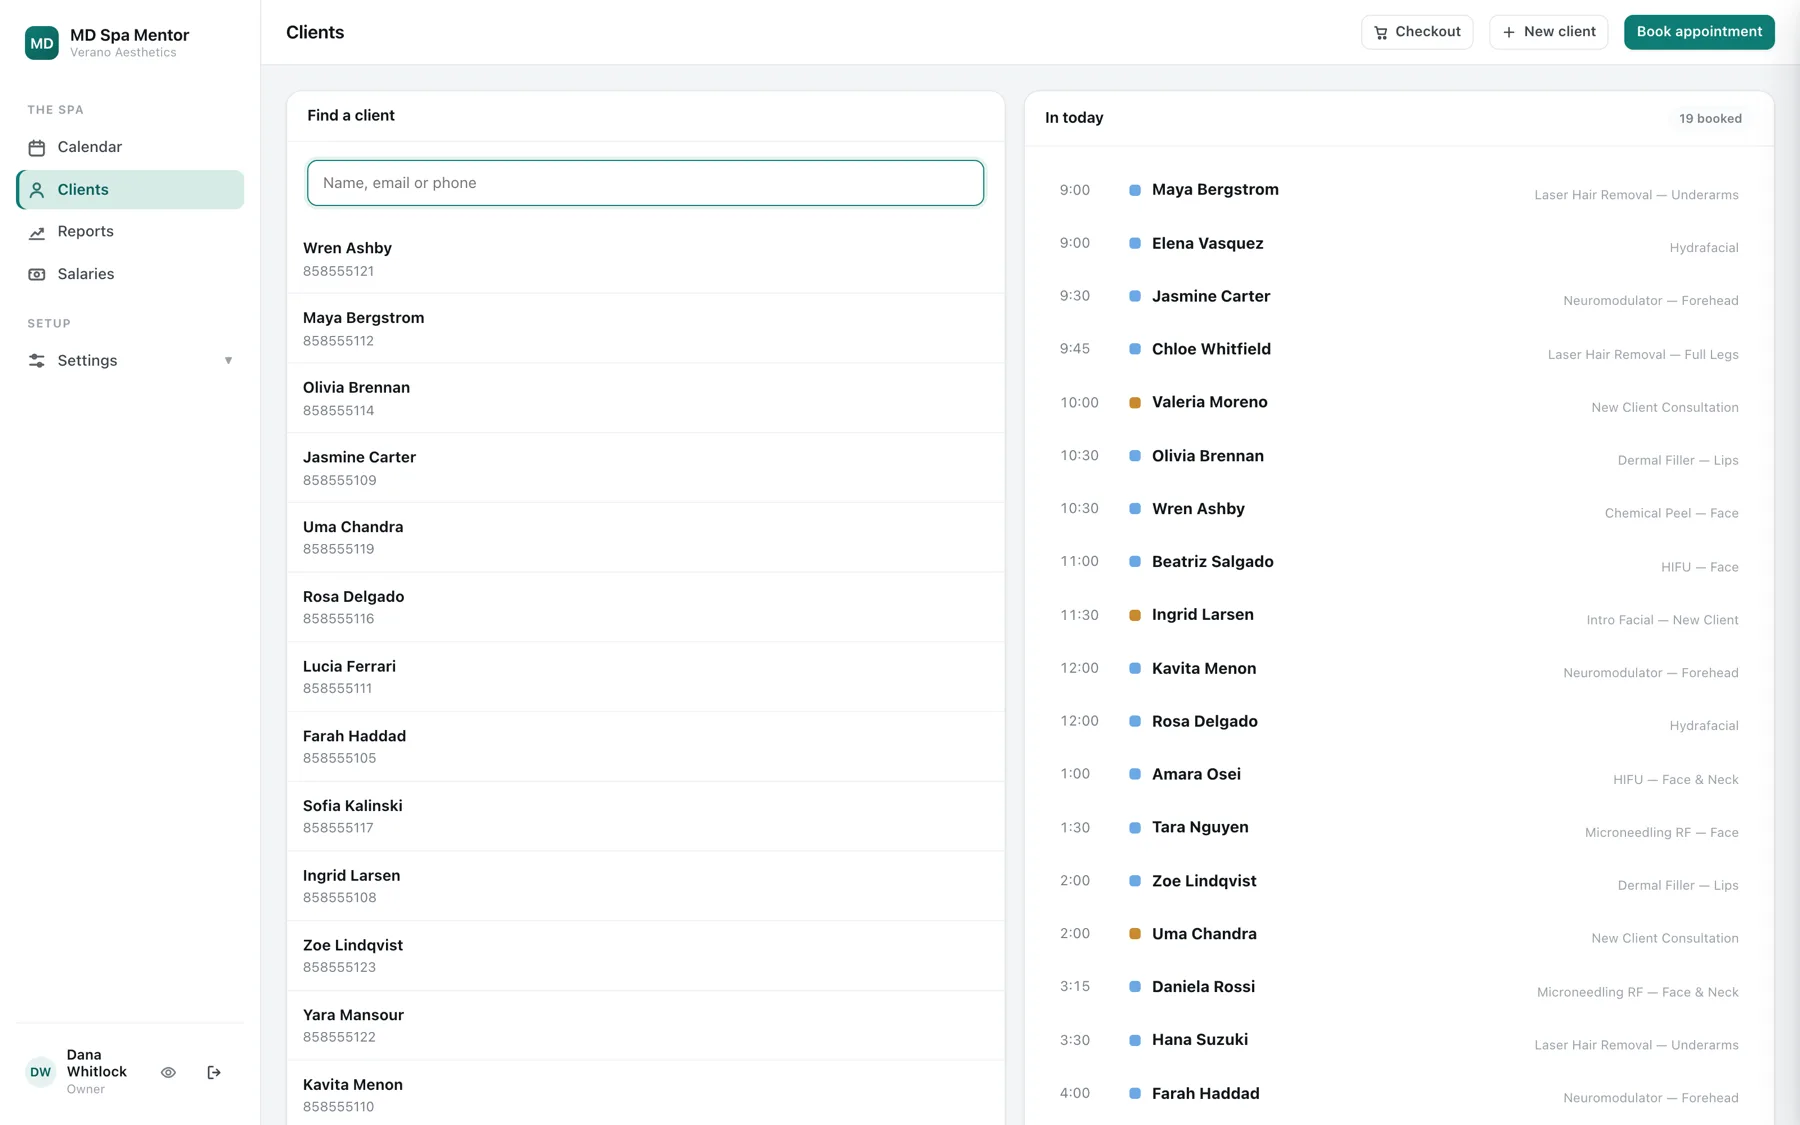
Task: Select Farah Haddad client row 858555105
Action: tap(645, 746)
